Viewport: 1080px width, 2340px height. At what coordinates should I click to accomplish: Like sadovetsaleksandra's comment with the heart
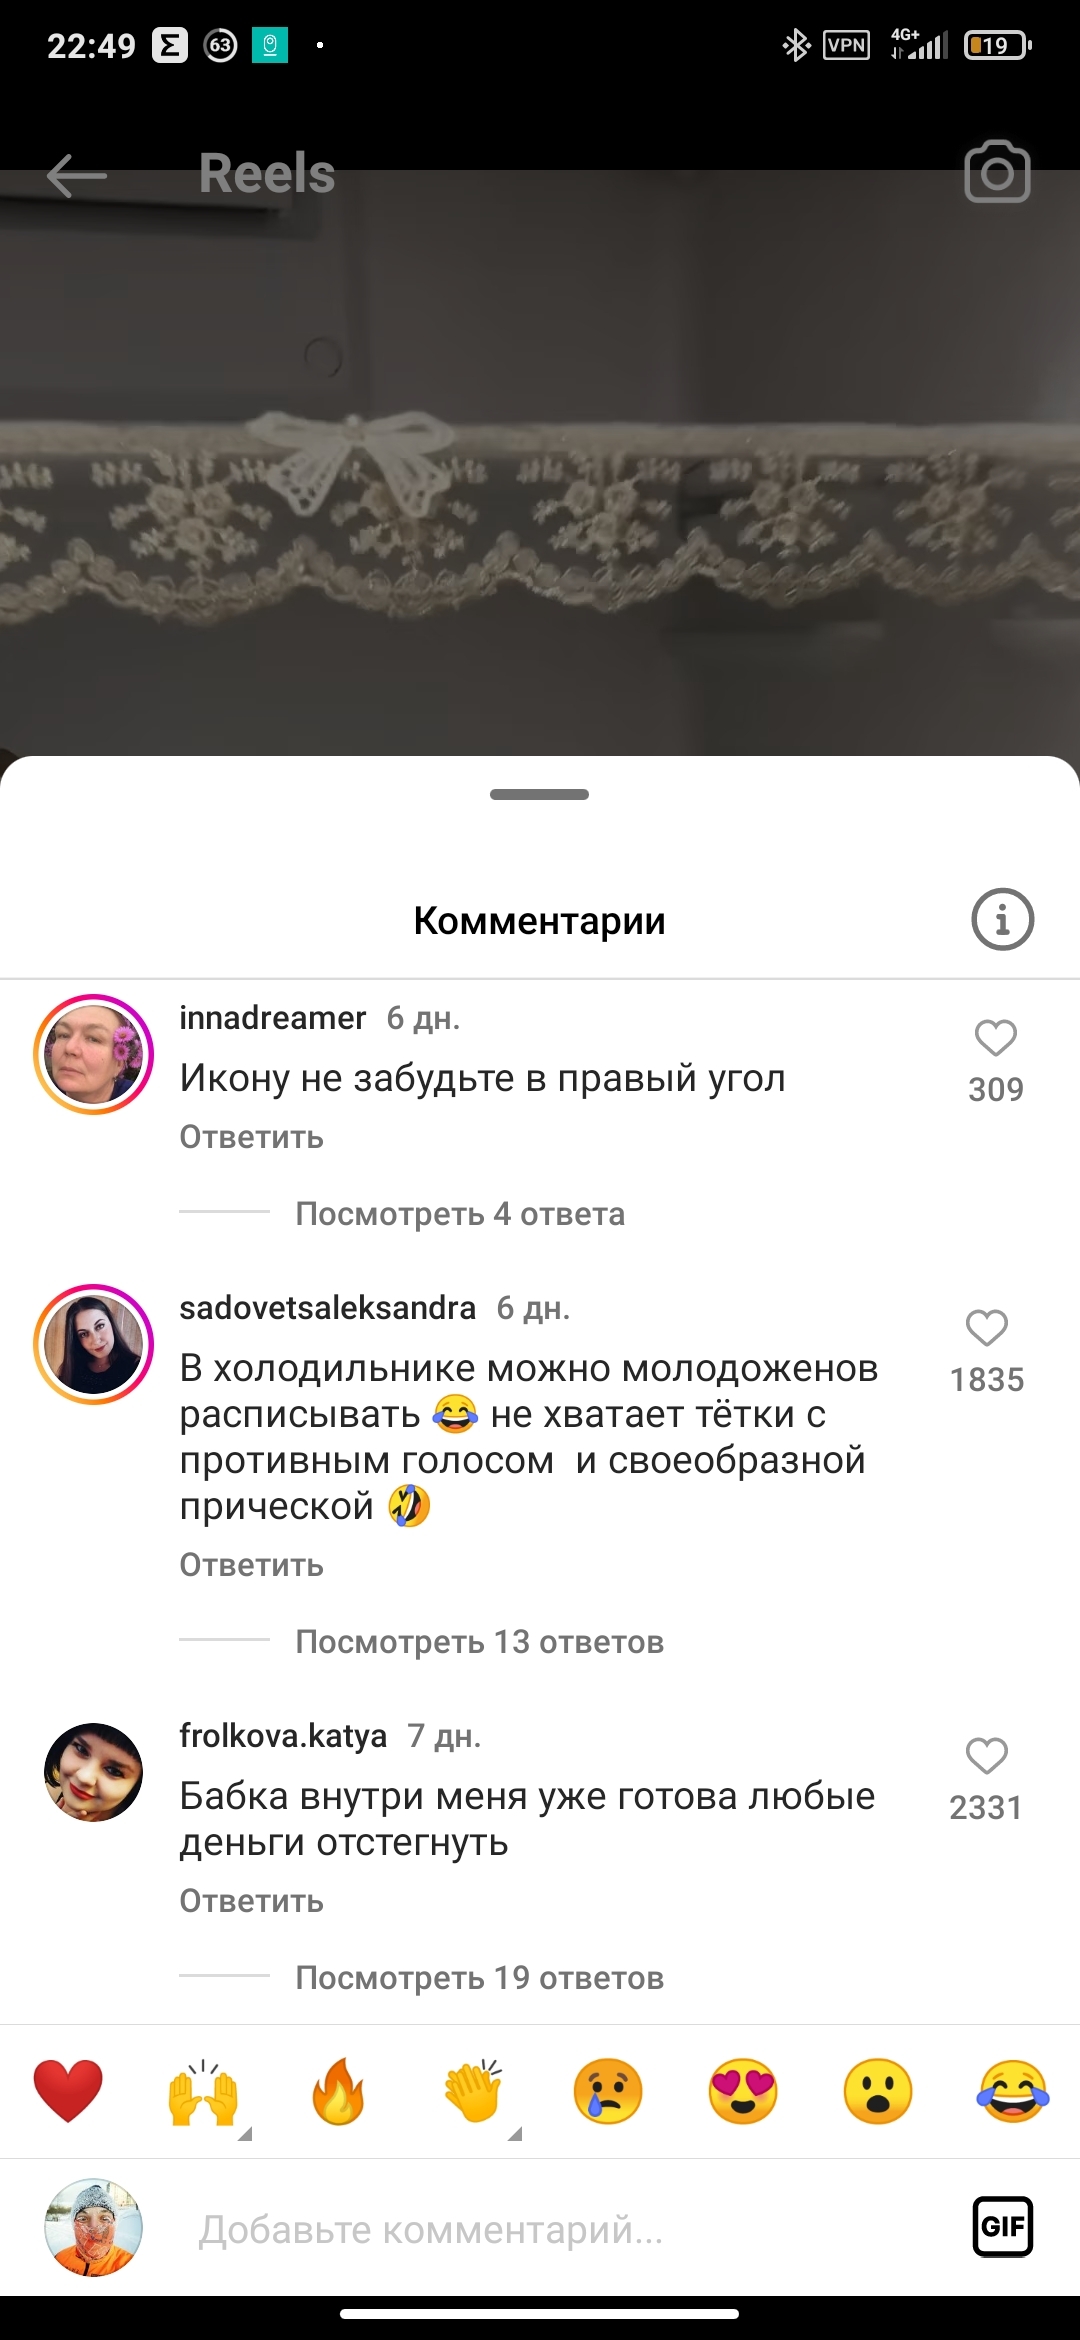[x=987, y=1328]
